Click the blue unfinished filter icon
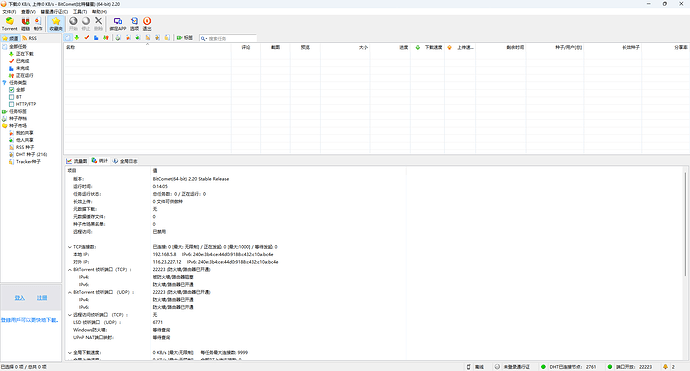This screenshot has width=690, height=371. click(96, 38)
